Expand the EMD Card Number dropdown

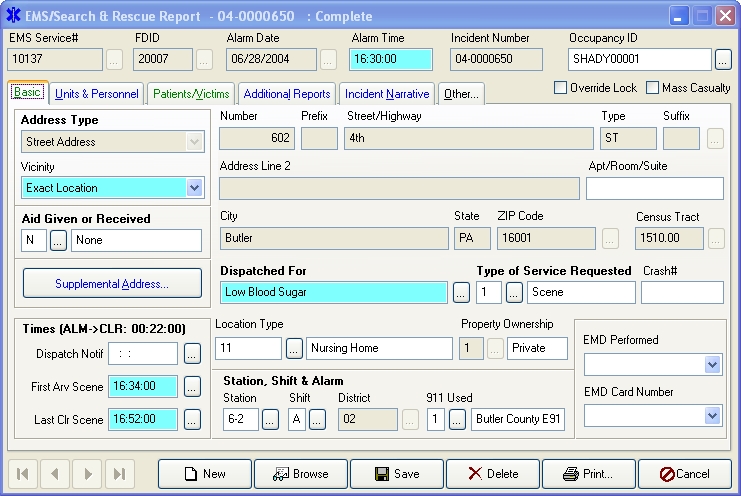point(712,415)
